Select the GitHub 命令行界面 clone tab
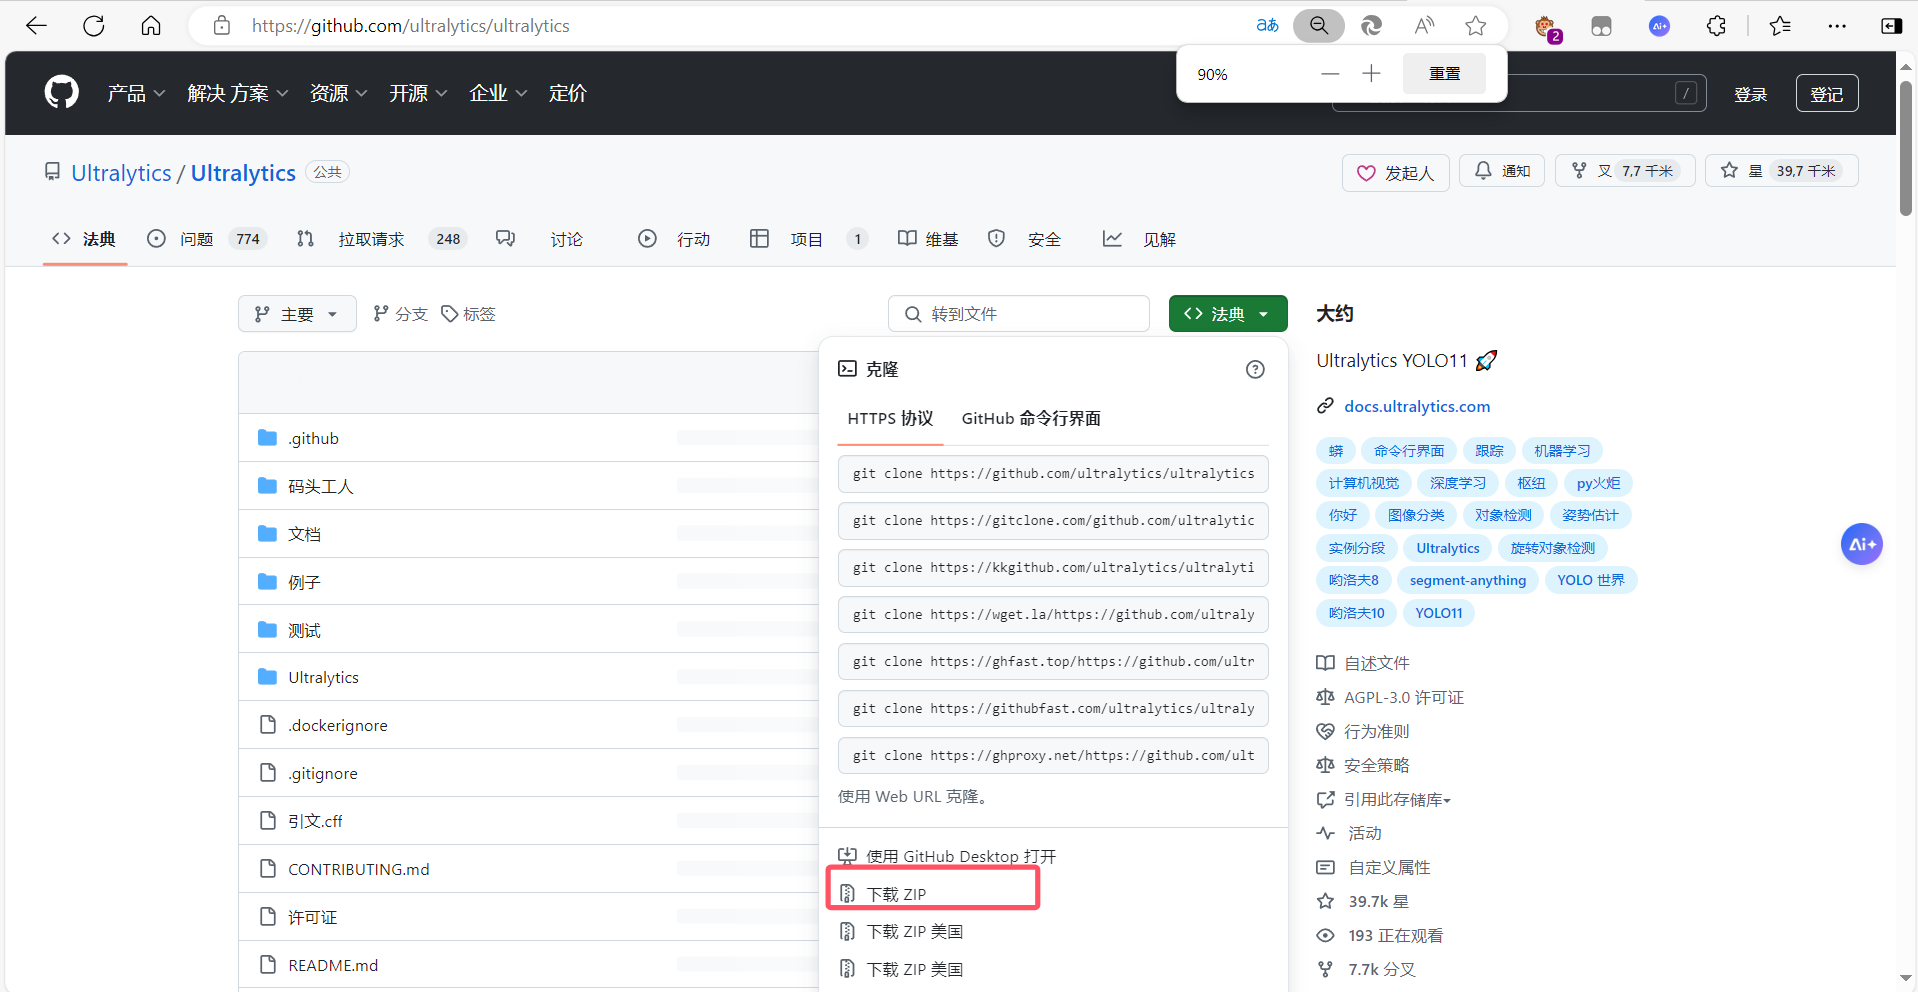This screenshot has width=1918, height=992. 1031,419
